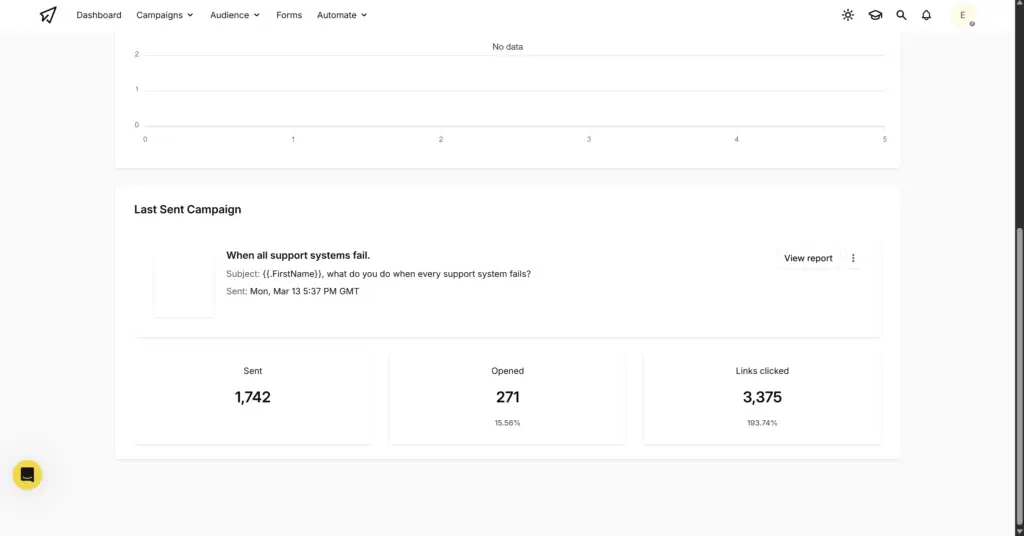Screen dimensions: 1024x536
Task: Open campaign more options three-dot icon
Action: pos(853,258)
